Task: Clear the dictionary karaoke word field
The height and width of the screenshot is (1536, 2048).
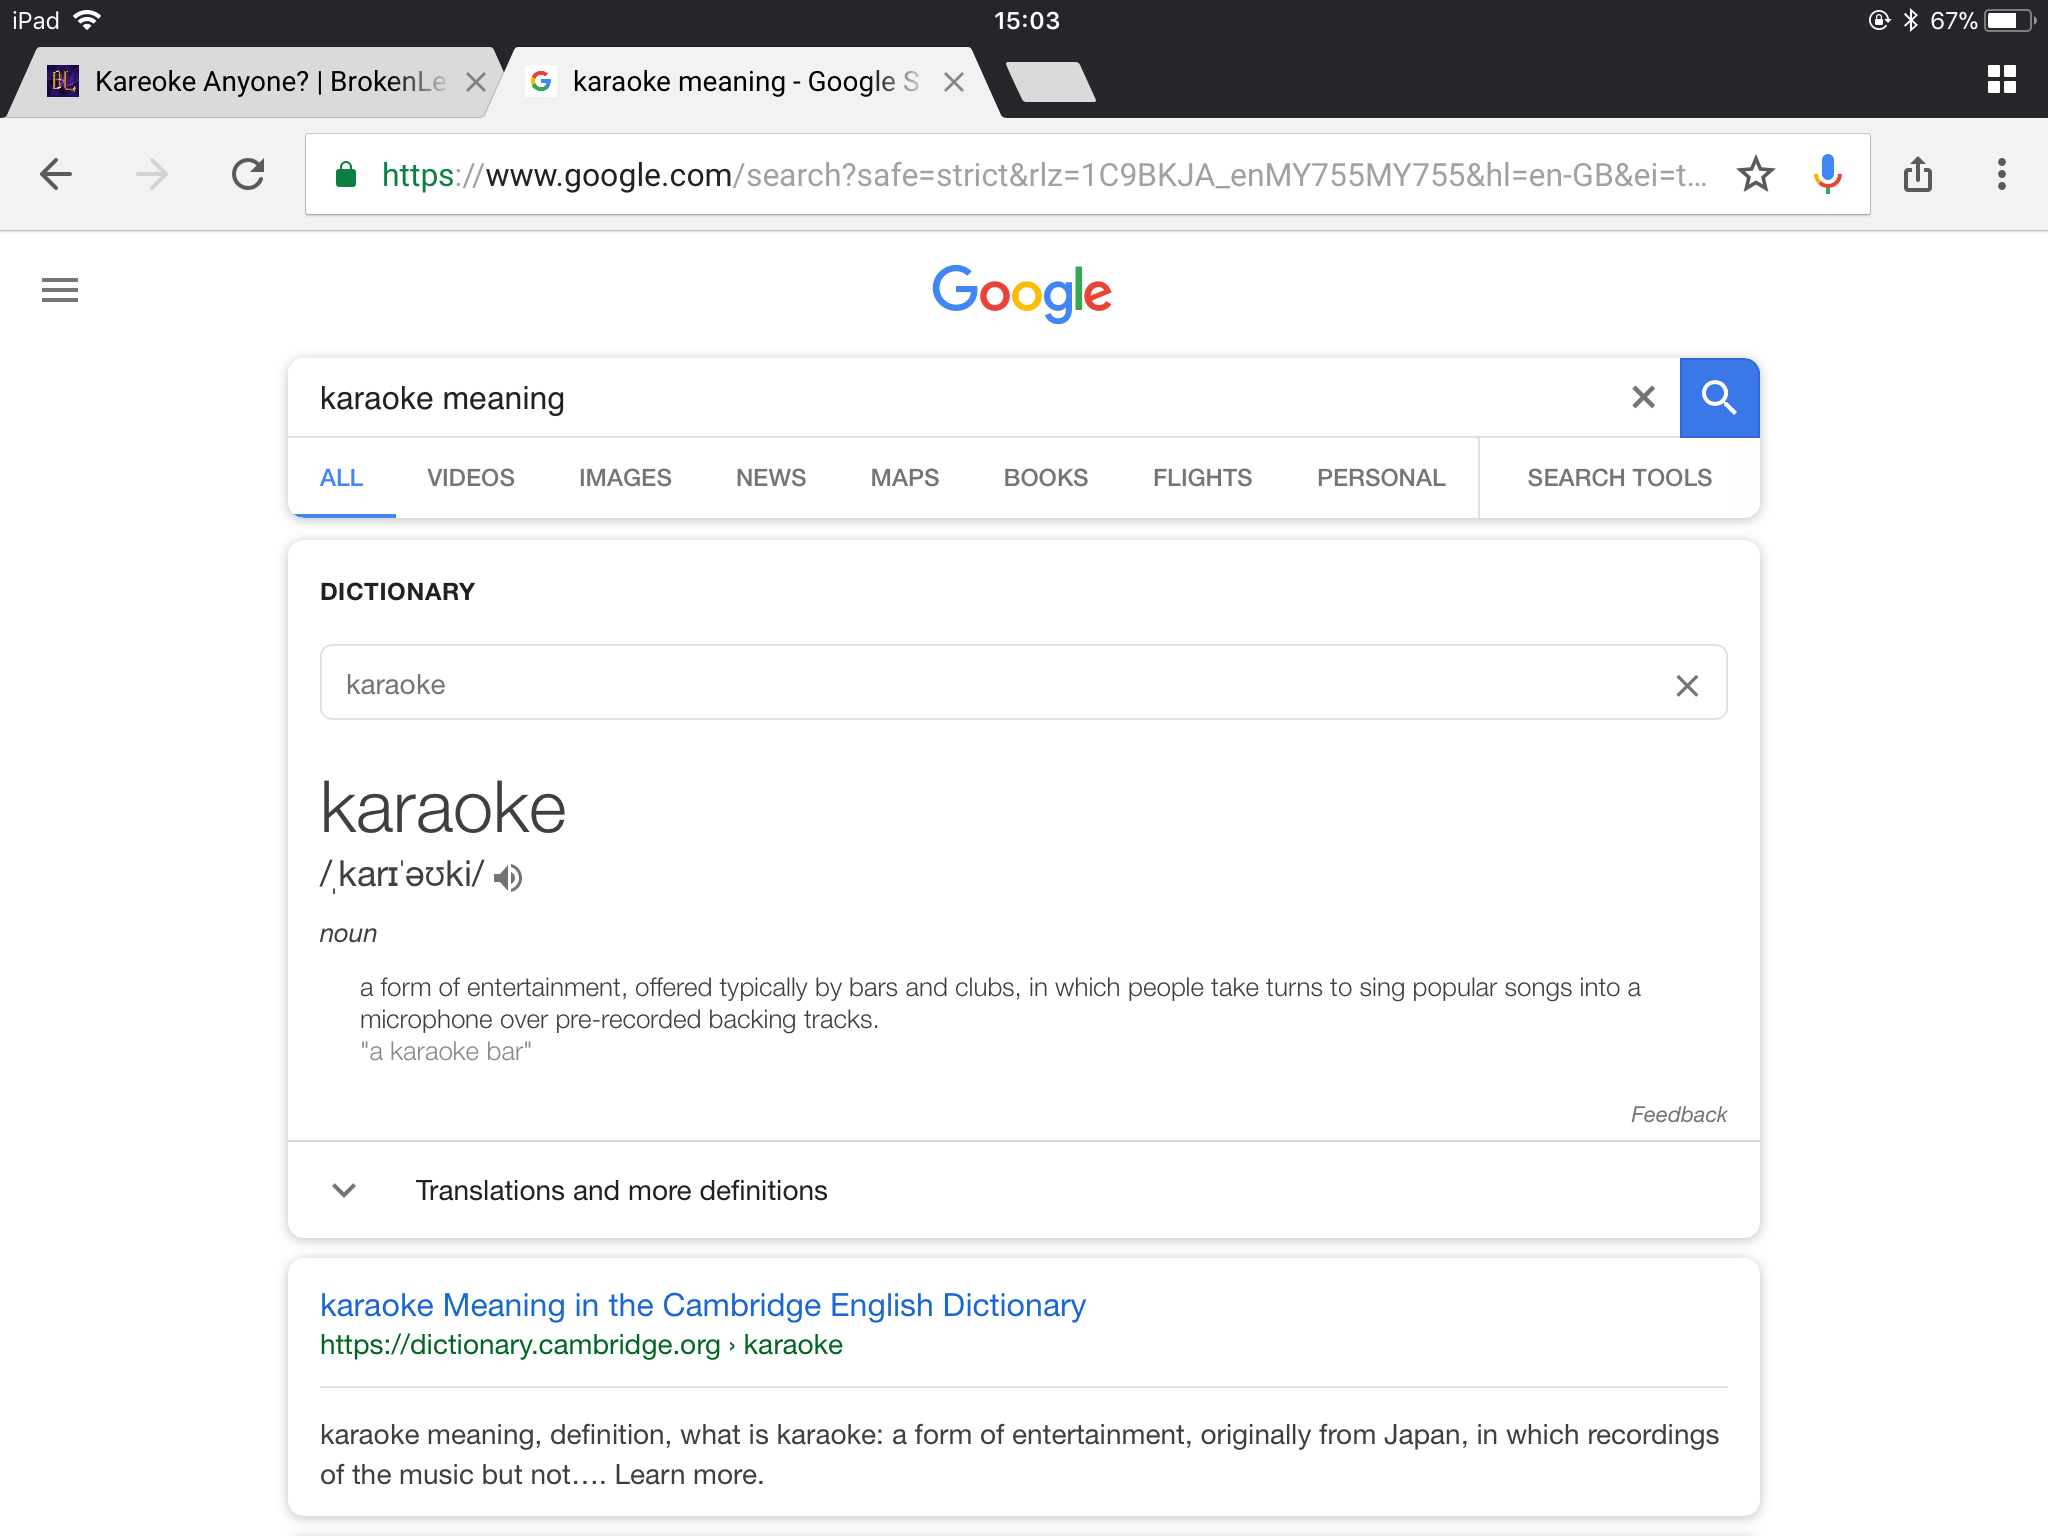Action: [1687, 685]
